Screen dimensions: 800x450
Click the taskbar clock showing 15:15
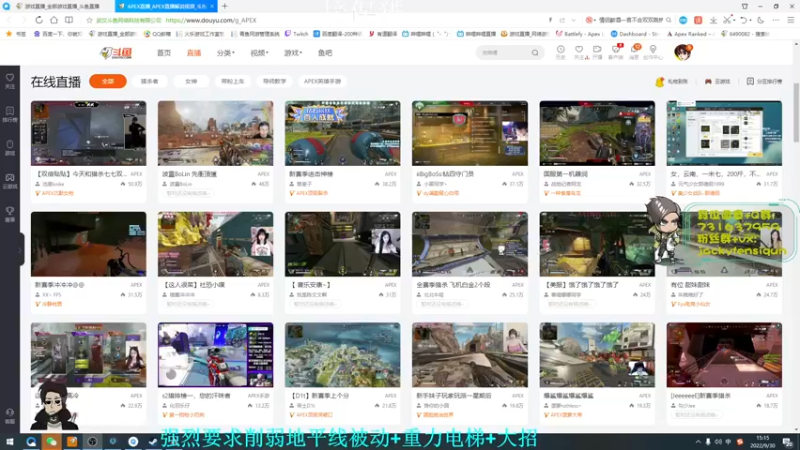(x=763, y=441)
